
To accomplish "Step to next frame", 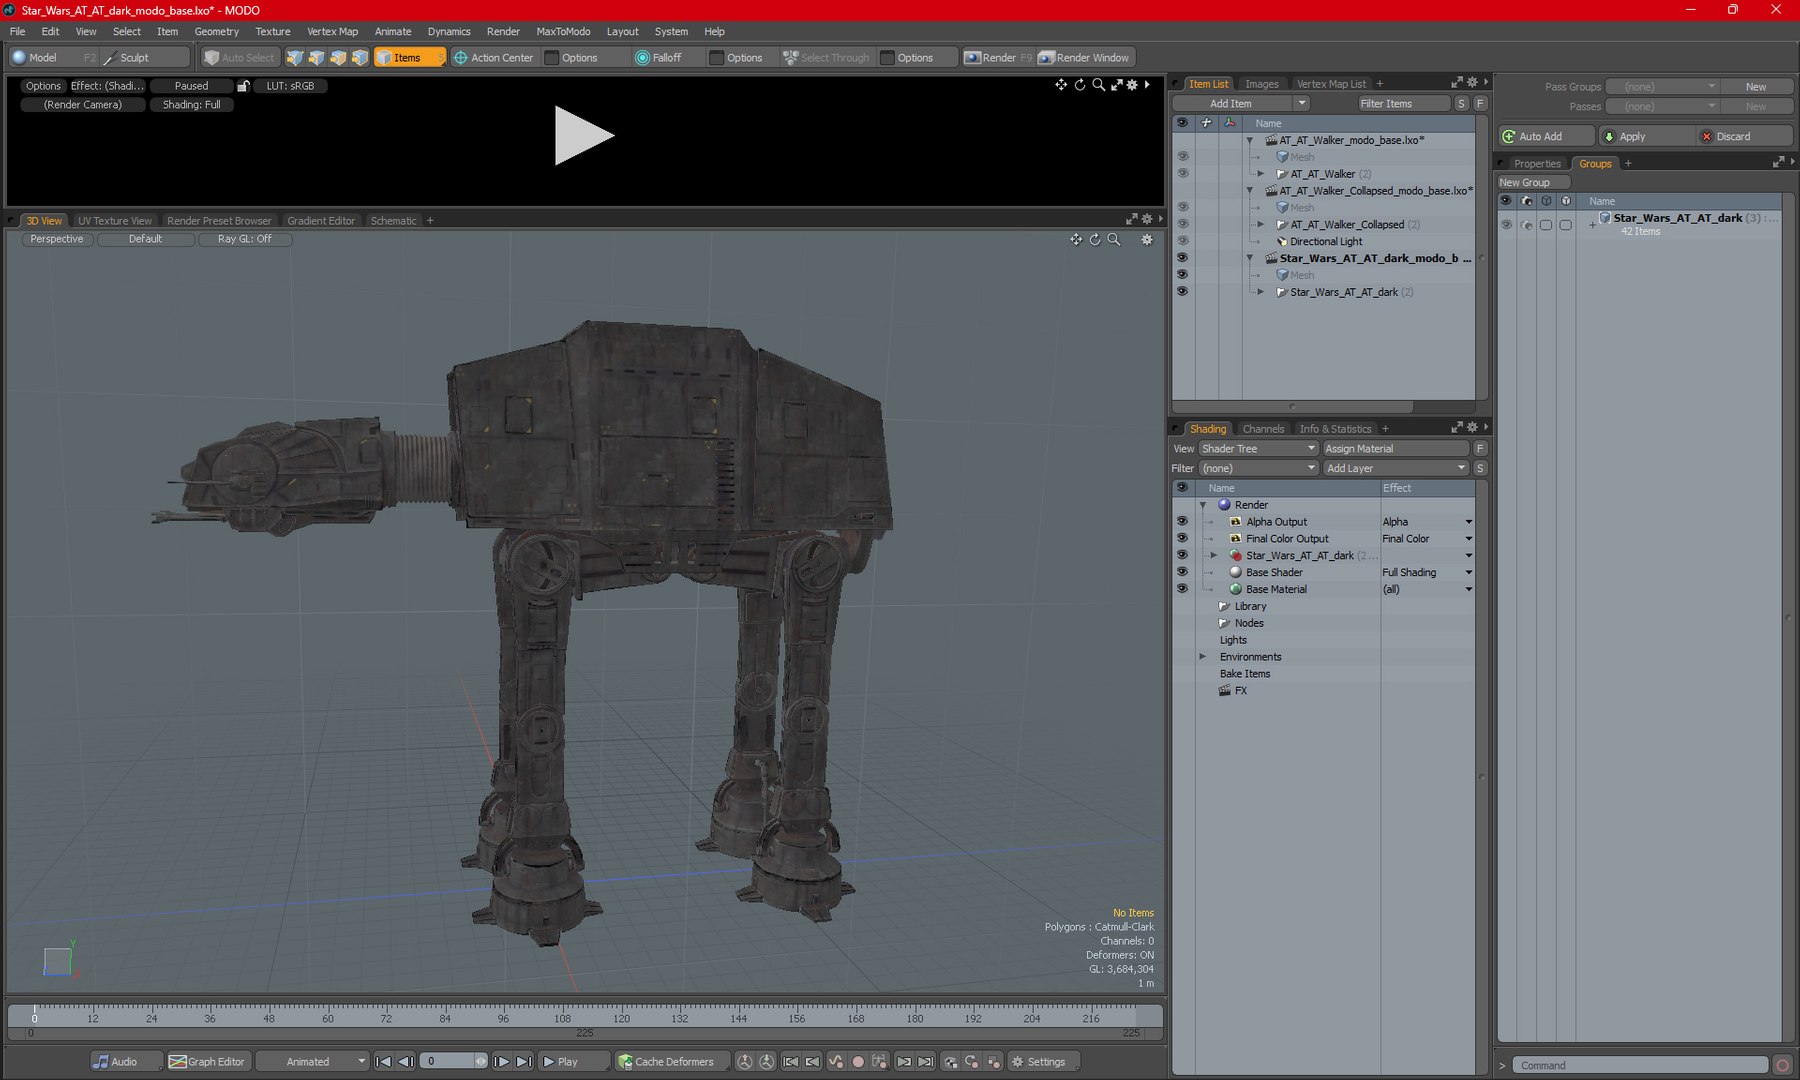I will [502, 1062].
